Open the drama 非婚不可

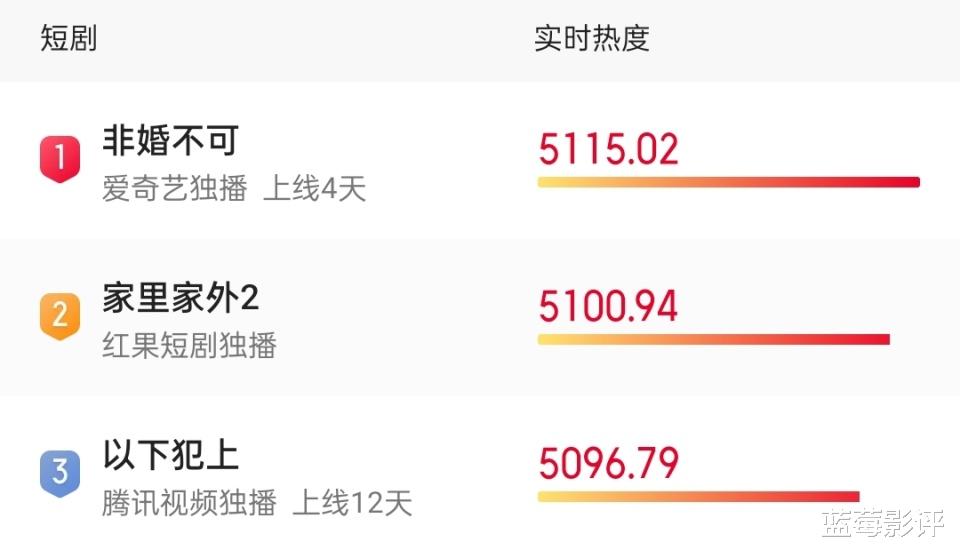pyautogui.click(x=170, y=141)
